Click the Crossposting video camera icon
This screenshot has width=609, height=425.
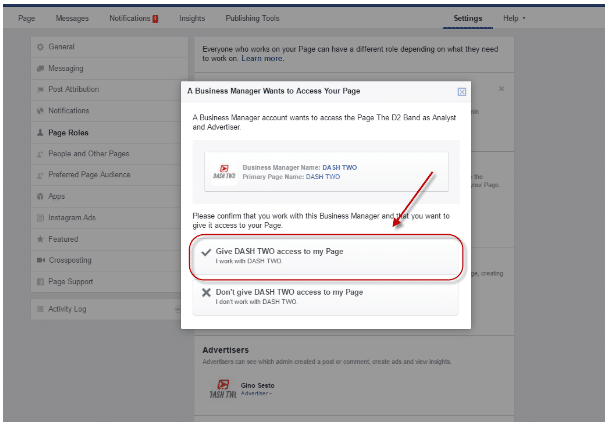click(40, 260)
